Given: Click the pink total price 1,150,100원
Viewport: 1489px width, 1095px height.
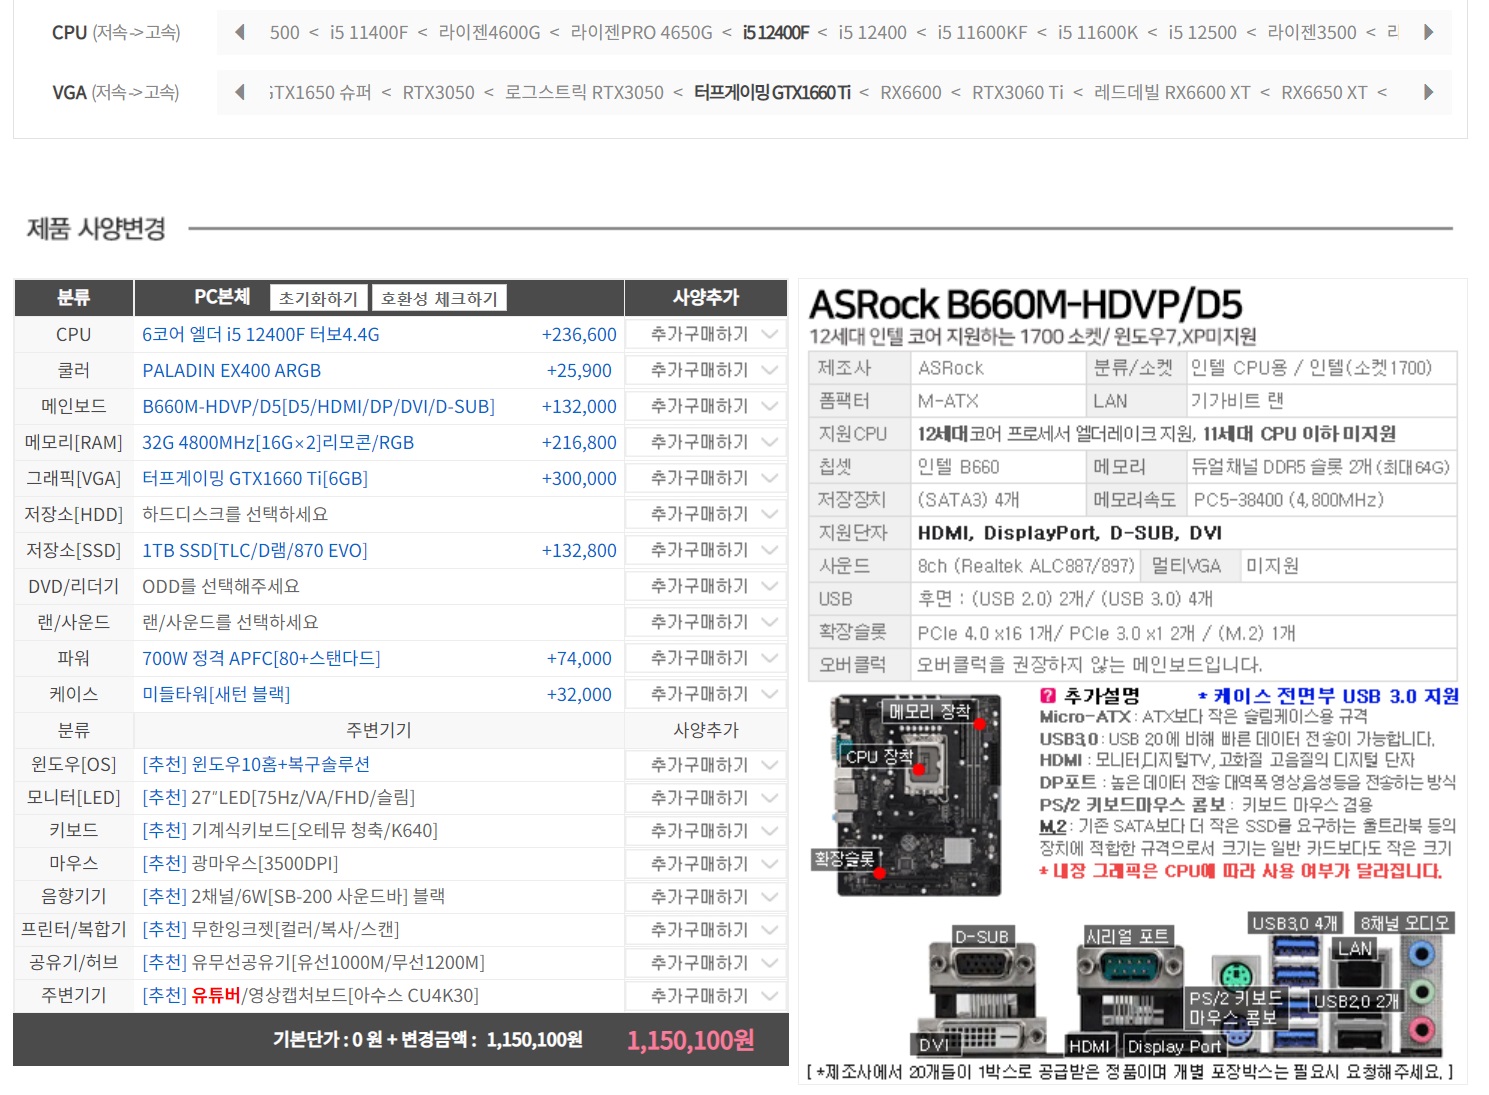Looking at the screenshot, I should tap(691, 1041).
